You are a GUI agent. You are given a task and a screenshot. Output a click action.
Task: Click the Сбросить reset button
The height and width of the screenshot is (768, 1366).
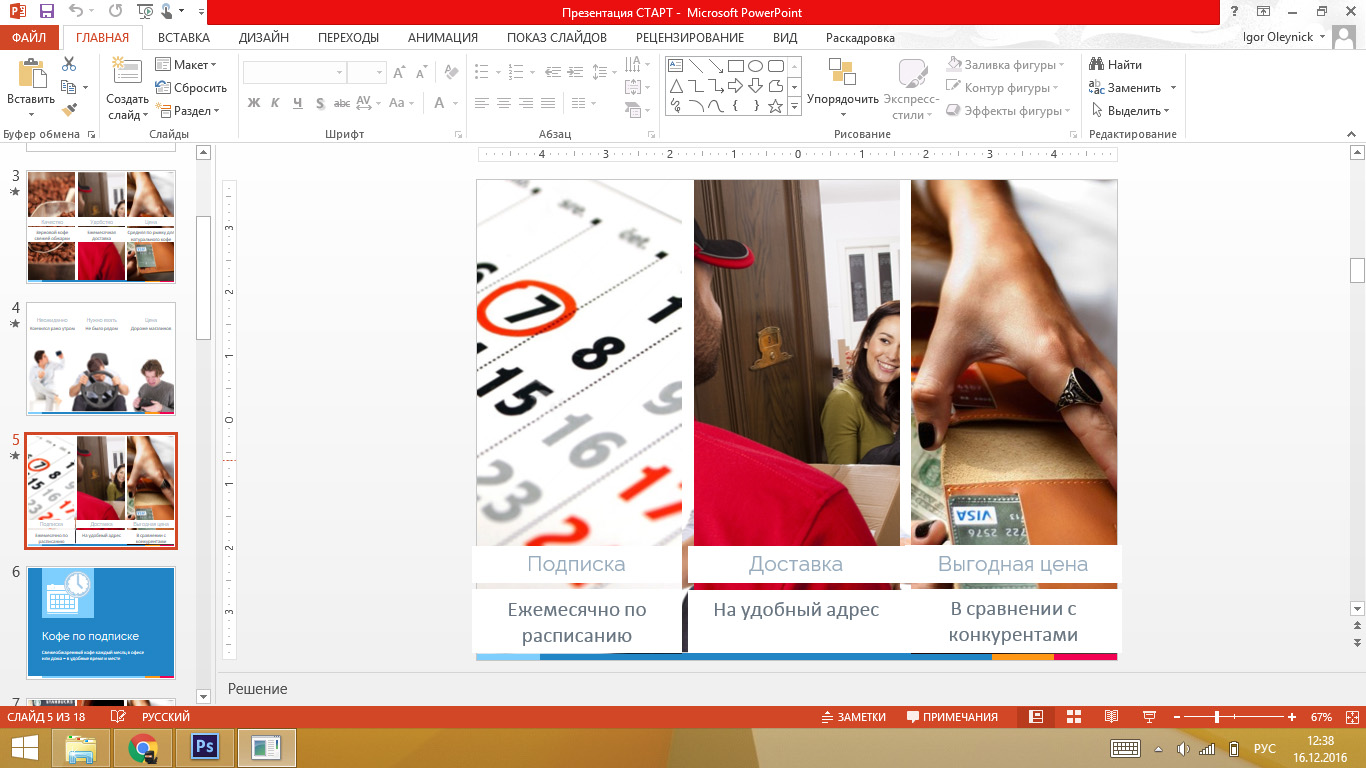tap(191, 88)
